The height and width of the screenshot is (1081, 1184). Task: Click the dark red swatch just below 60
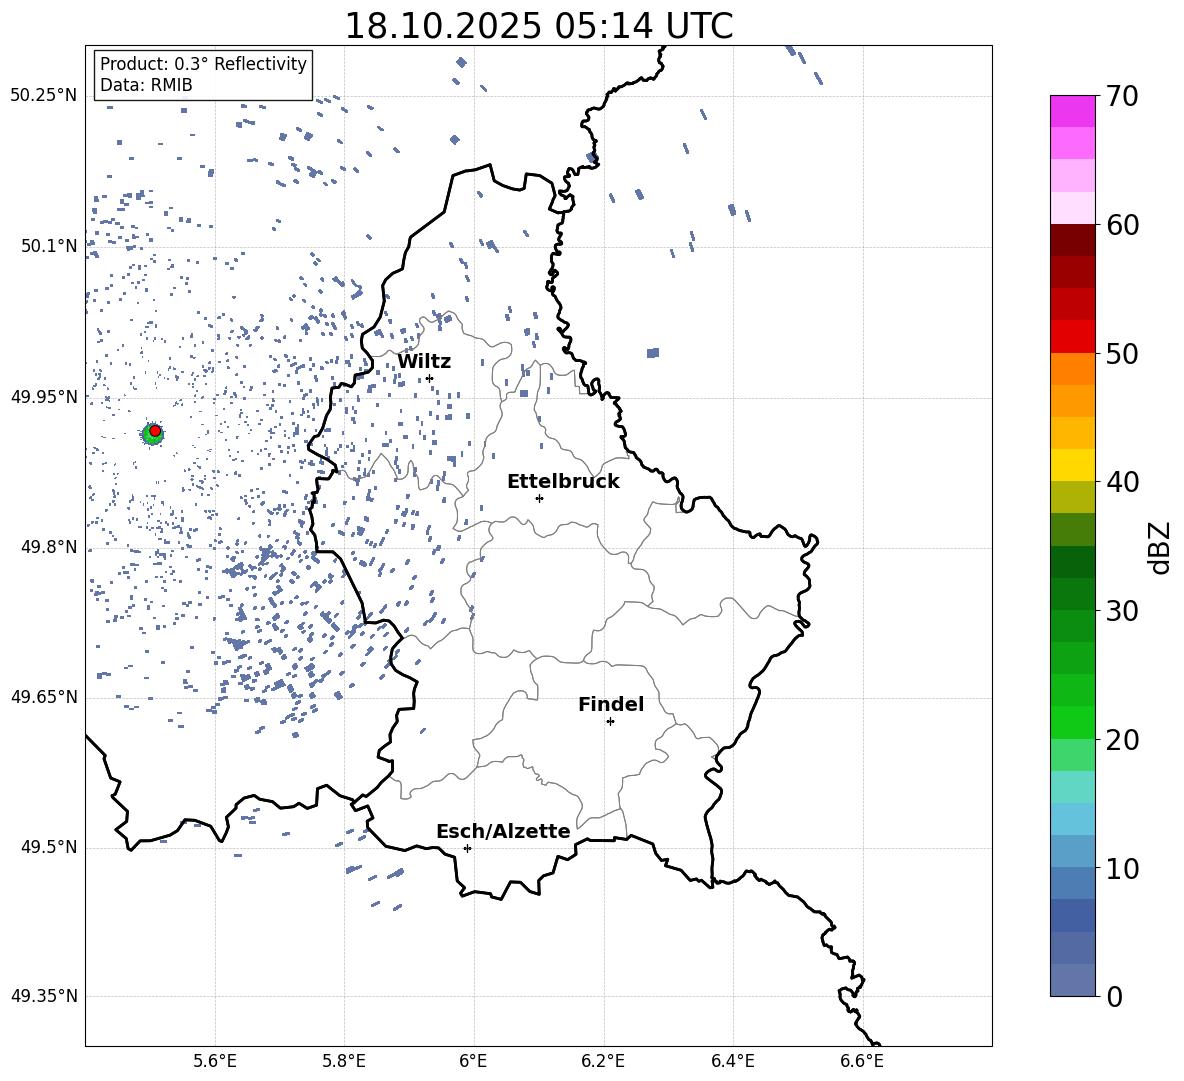(1073, 240)
